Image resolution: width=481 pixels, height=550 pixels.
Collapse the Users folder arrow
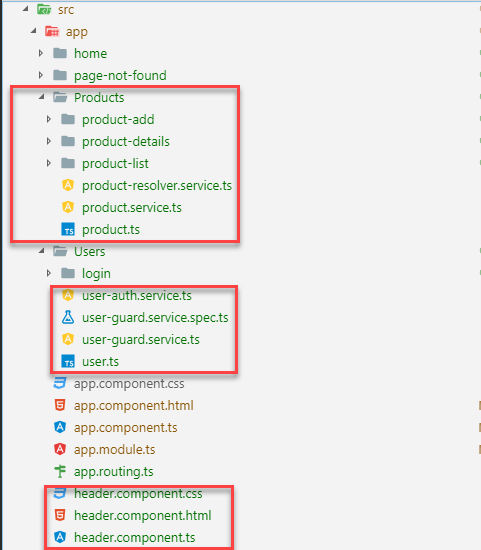41,251
